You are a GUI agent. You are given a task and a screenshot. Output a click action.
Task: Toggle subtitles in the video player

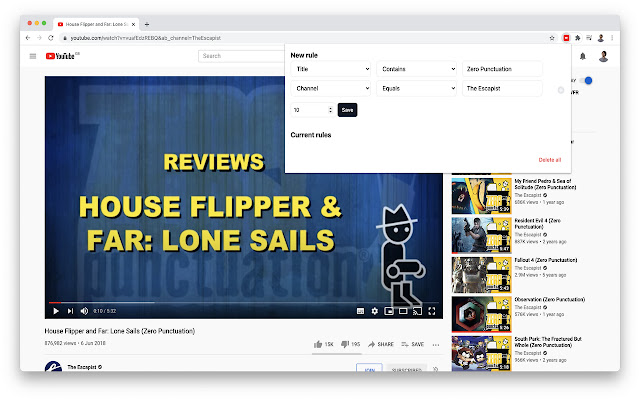point(360,311)
